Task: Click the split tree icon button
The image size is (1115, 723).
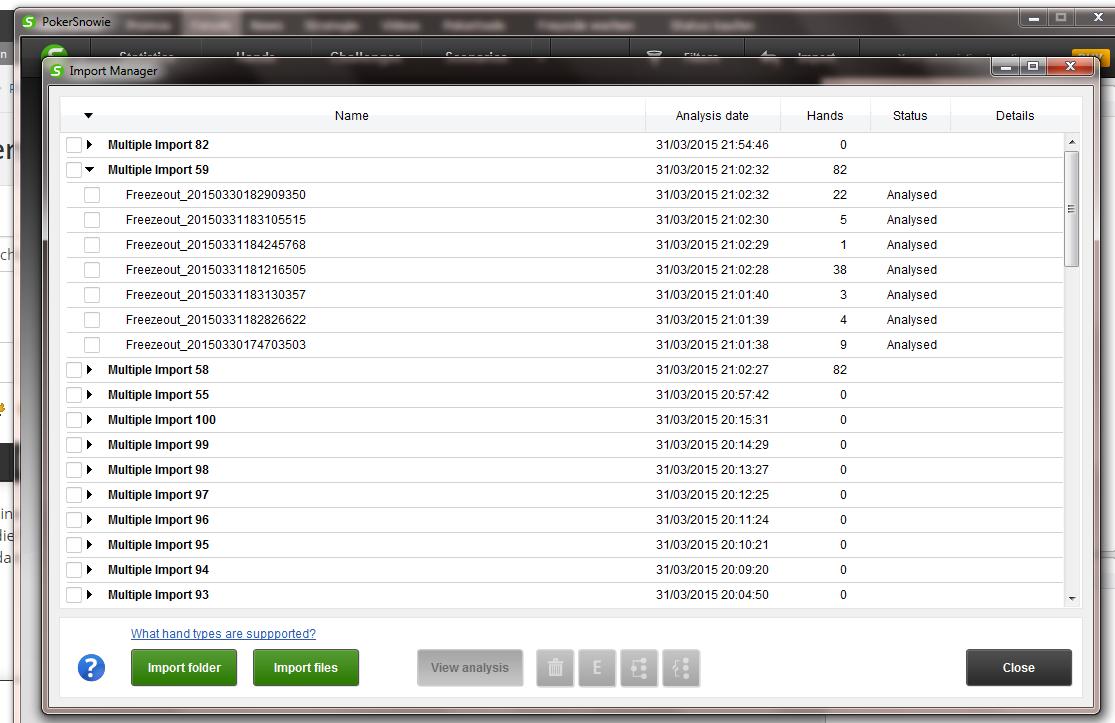Action: tap(681, 668)
